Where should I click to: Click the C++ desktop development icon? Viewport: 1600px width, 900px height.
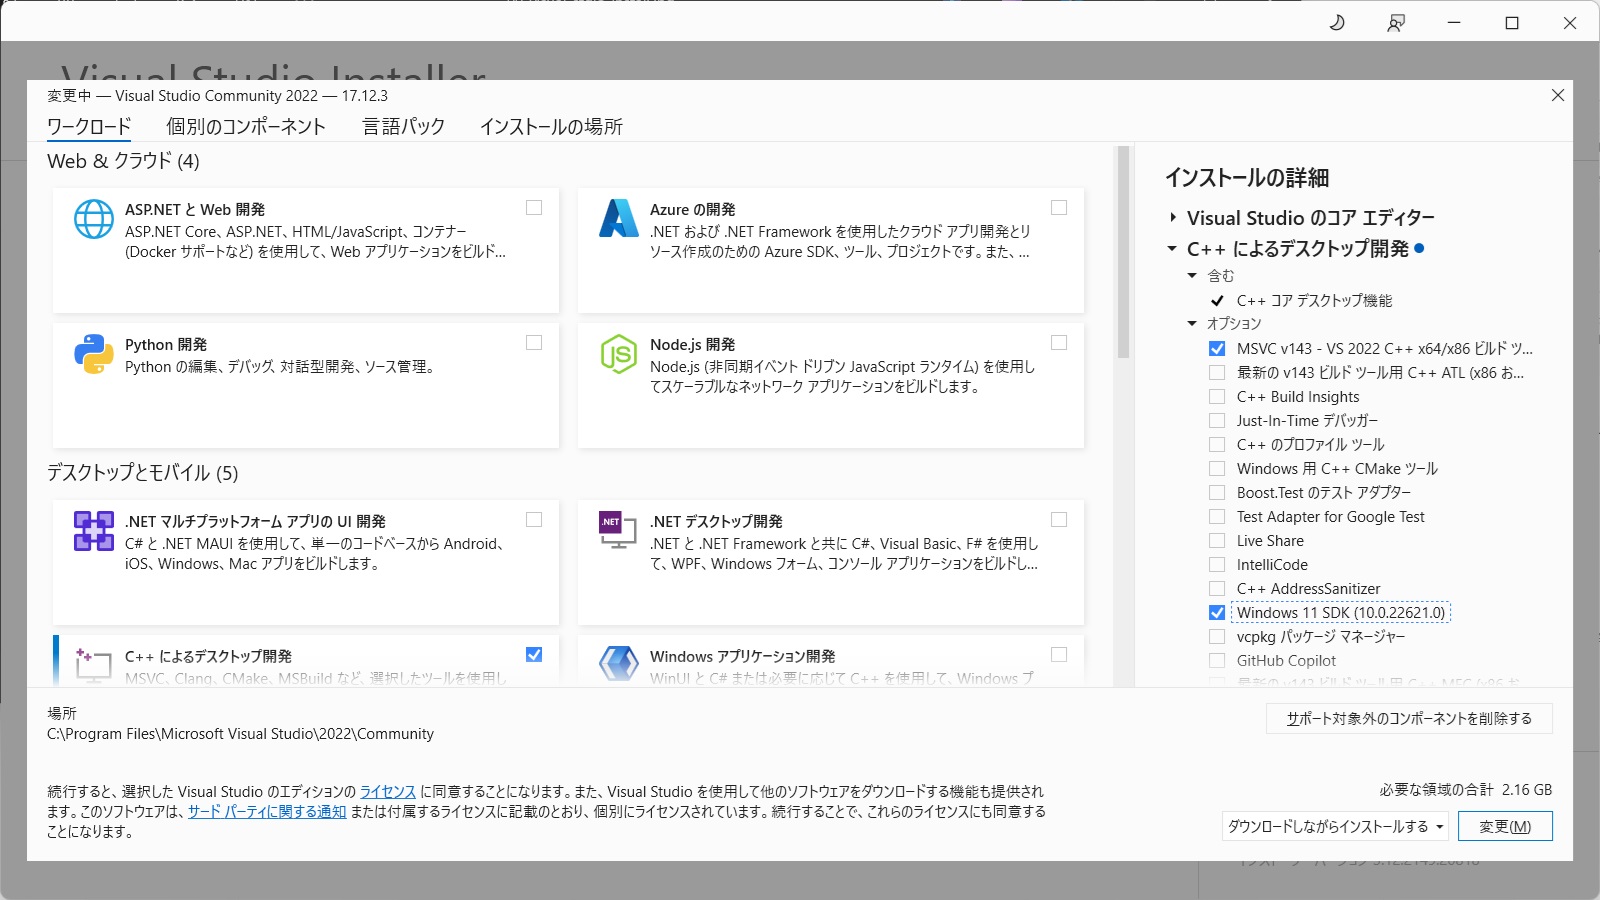(93, 665)
